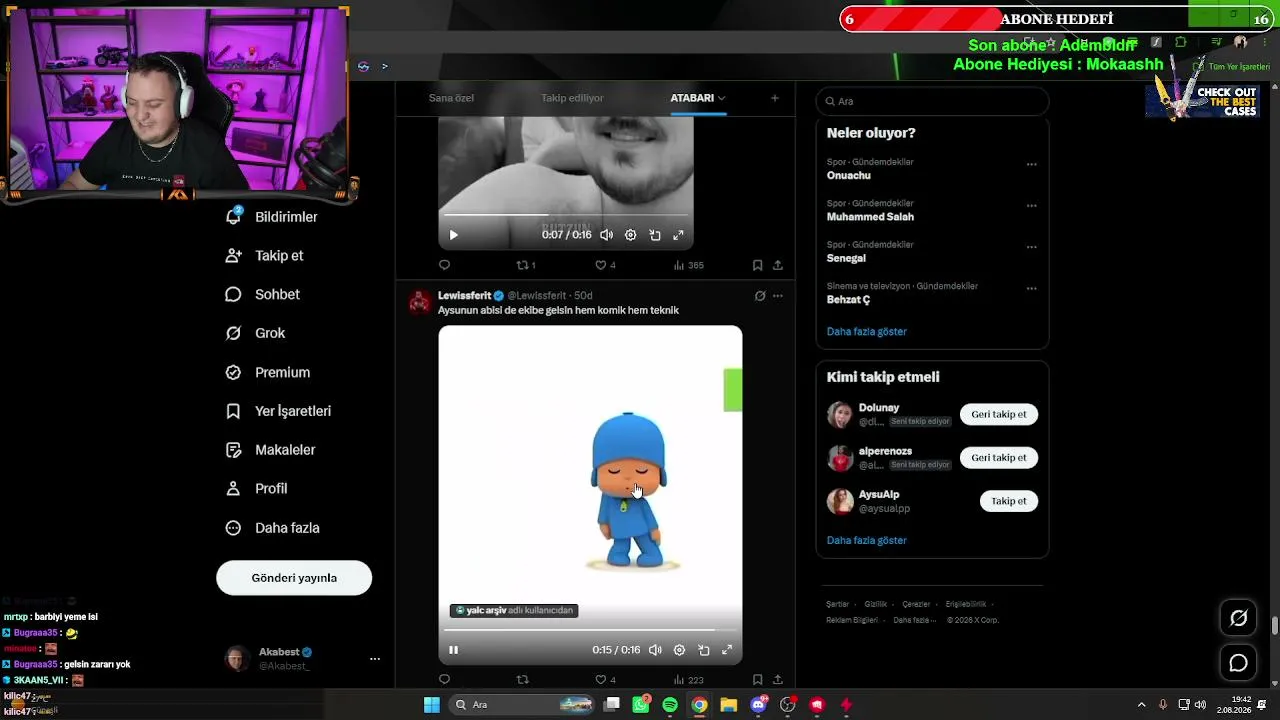Like the first video post with 4 likes

tap(605, 265)
